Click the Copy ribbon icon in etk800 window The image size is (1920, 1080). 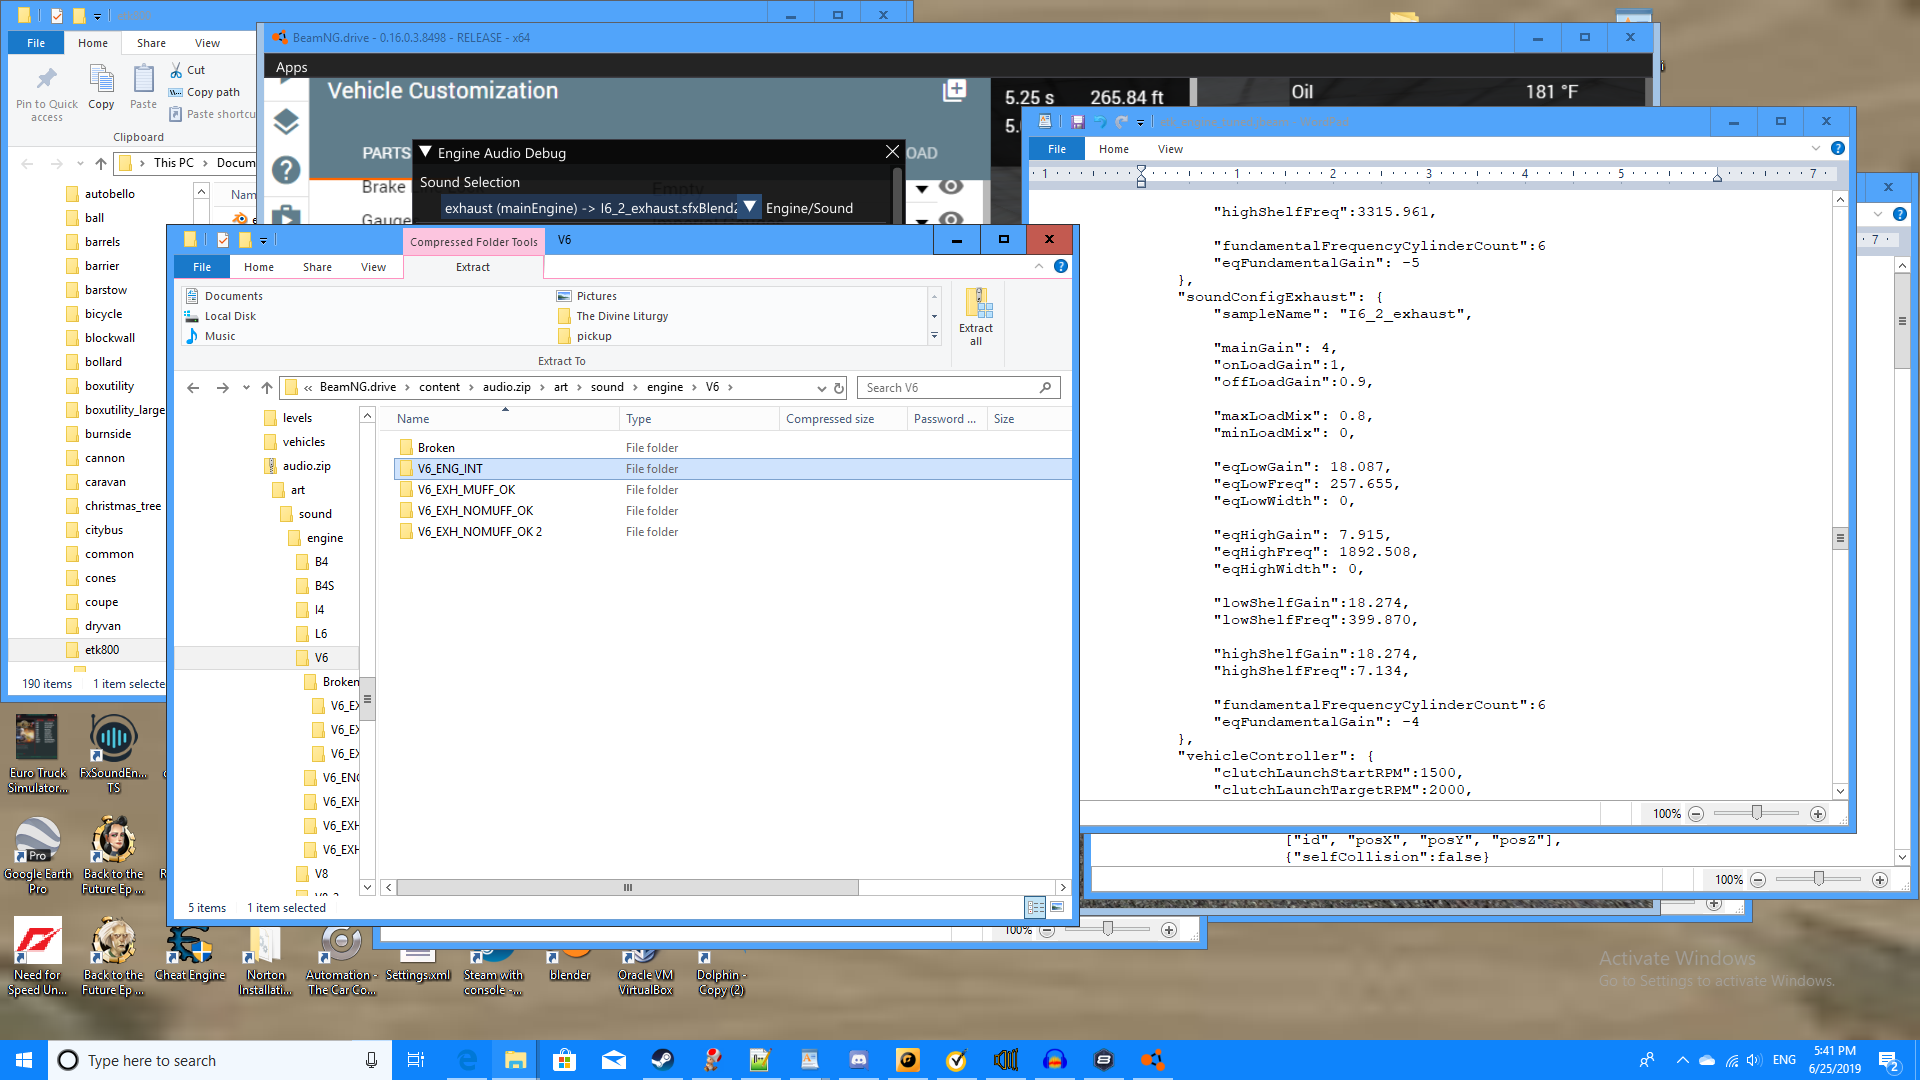pyautogui.click(x=101, y=87)
